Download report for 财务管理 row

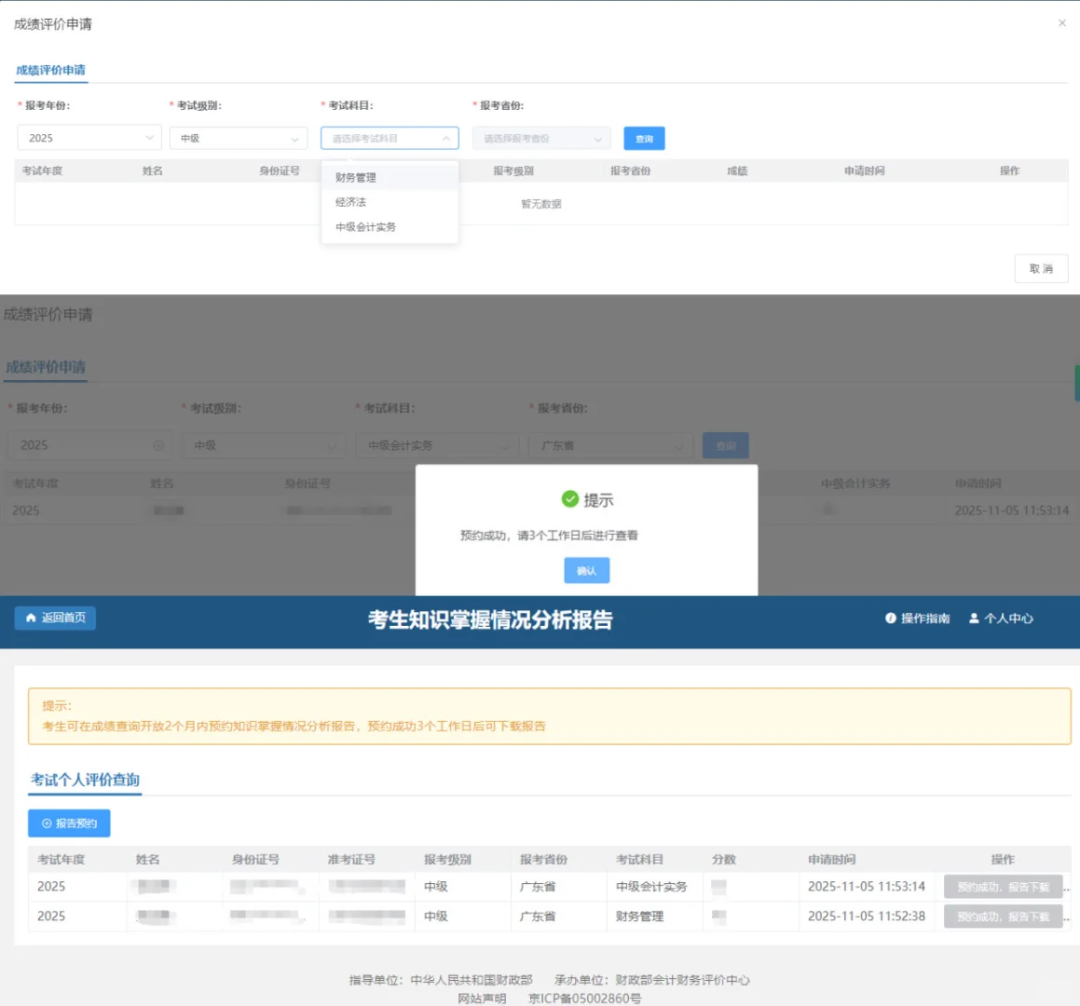pyautogui.click(x=1002, y=917)
